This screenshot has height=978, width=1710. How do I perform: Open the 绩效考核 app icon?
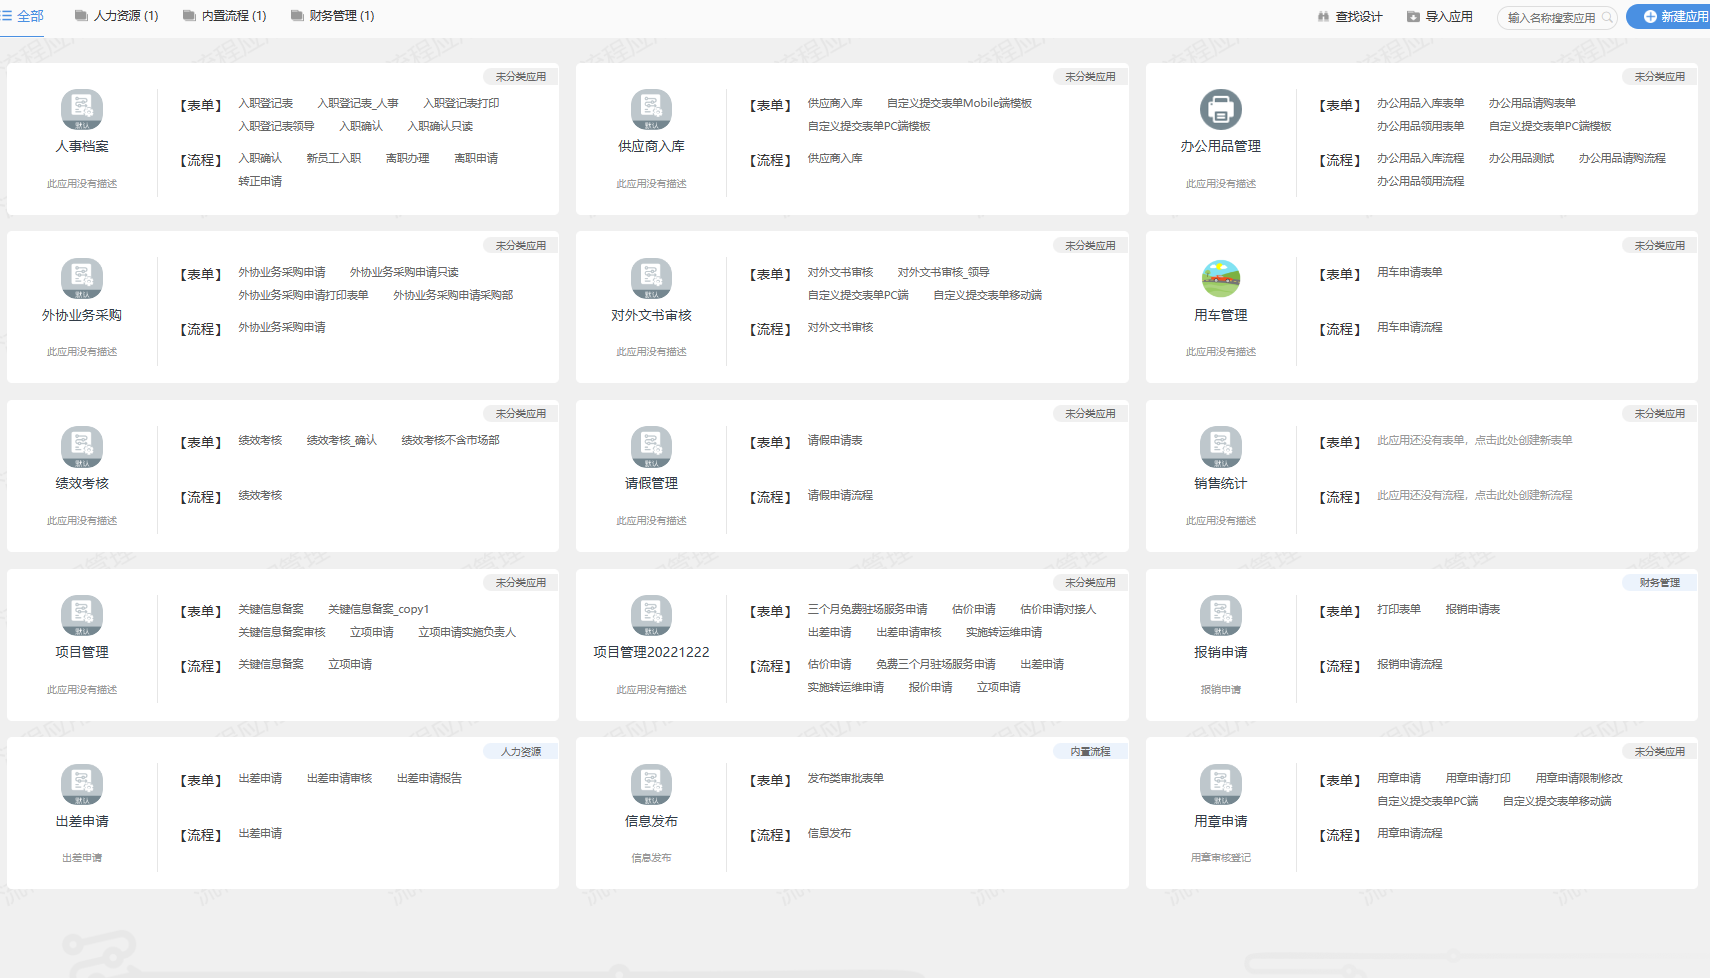click(x=82, y=447)
